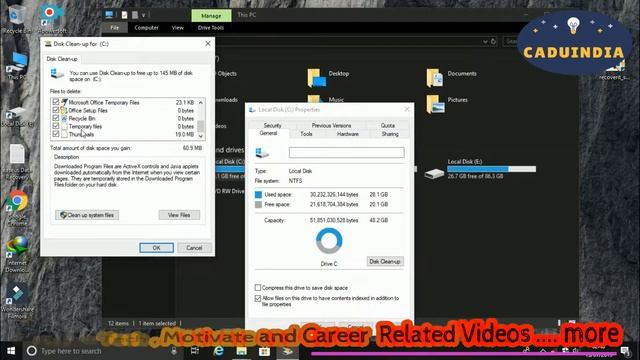640x360 pixels.
Task: Launch Wondershare Filmora desktop icon
Action: [17, 301]
